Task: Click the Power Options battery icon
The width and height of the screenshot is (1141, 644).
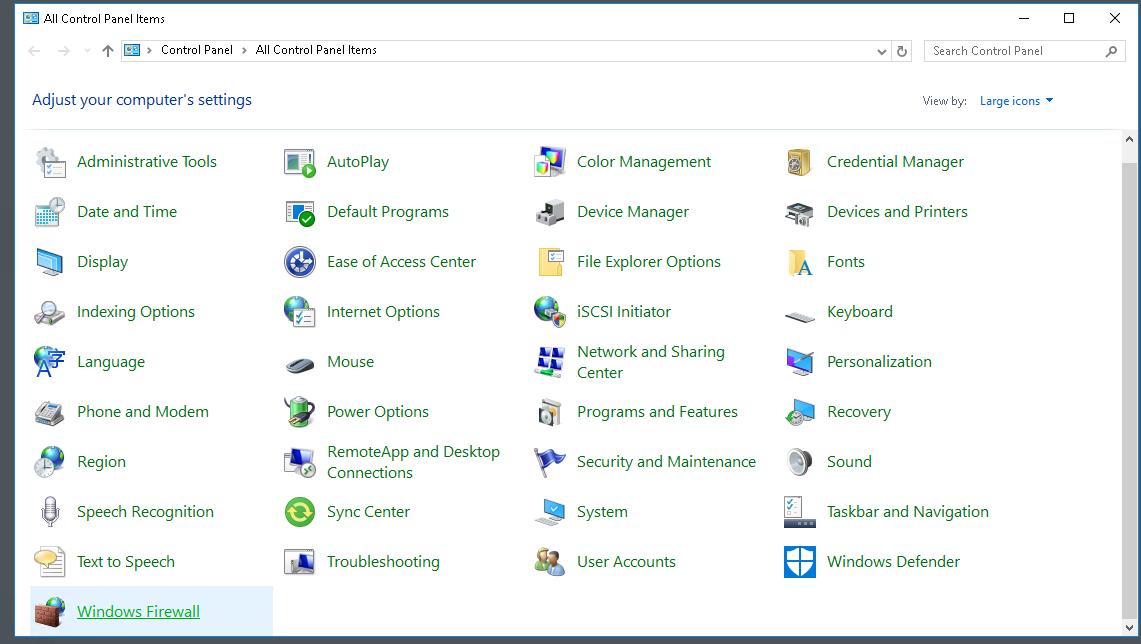Action: tap(300, 413)
